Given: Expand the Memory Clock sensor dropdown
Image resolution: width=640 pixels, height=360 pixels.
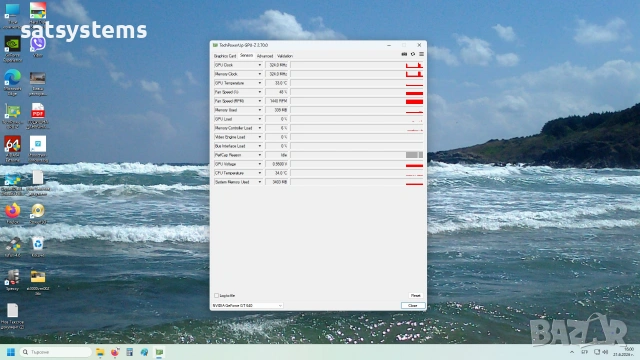Looking at the screenshot, I should click(x=260, y=74).
